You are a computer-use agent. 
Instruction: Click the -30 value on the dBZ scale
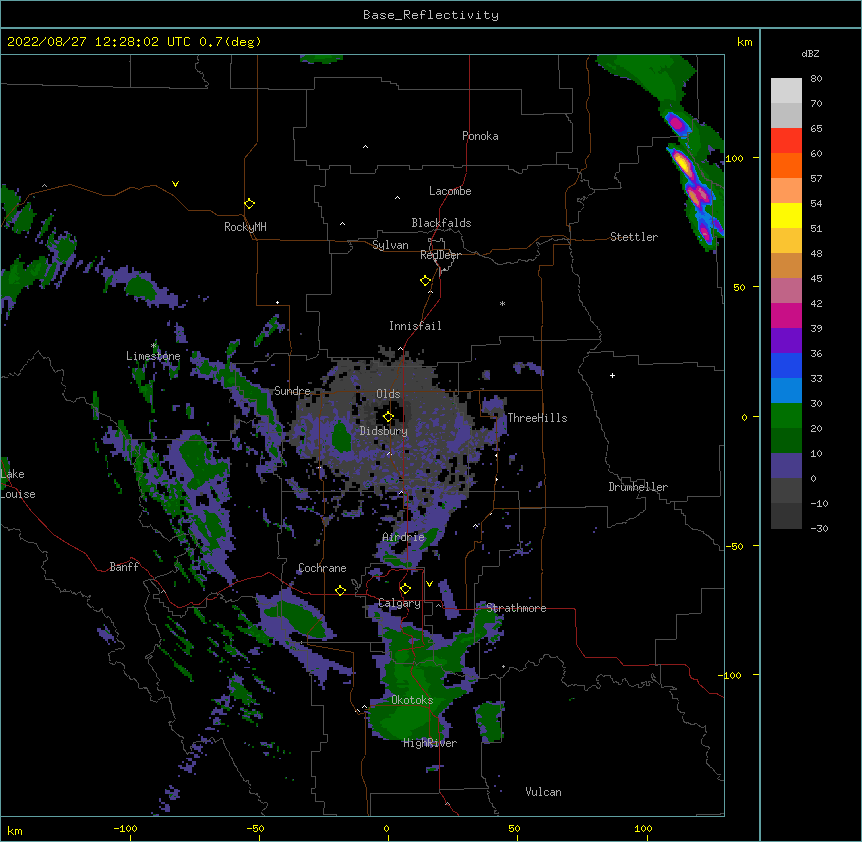pyautogui.click(x=819, y=529)
